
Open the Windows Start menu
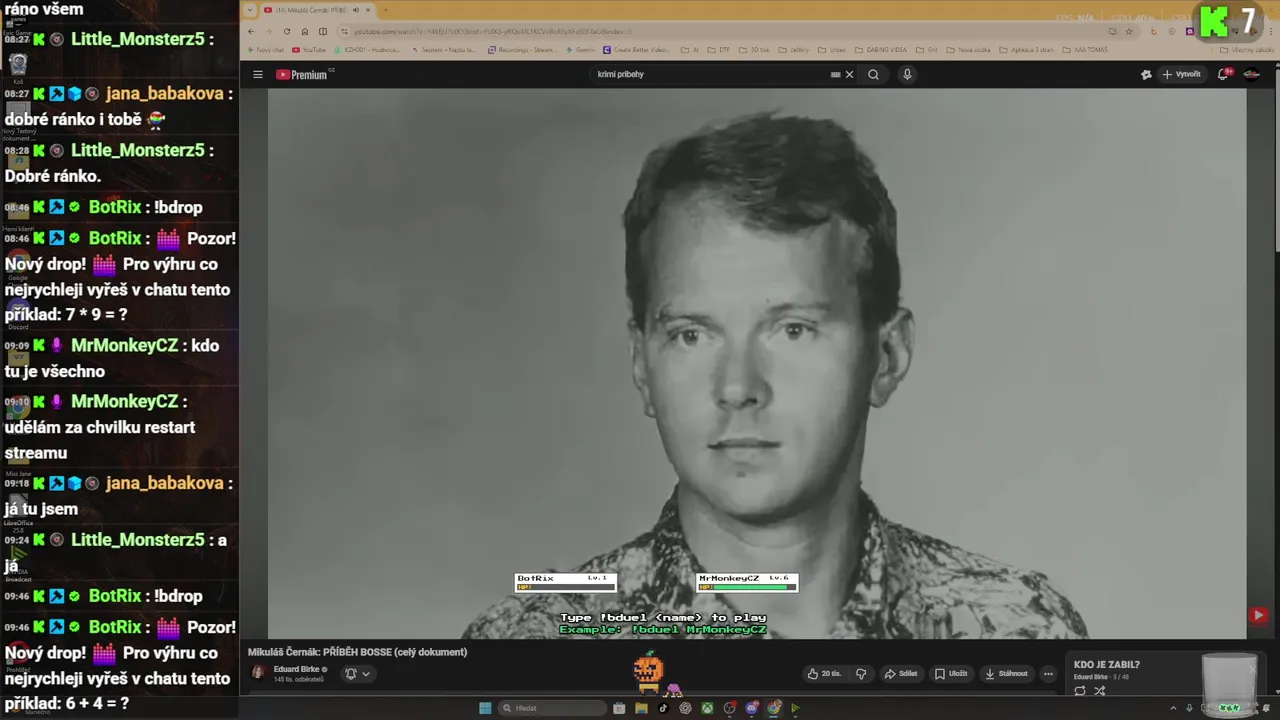tap(485, 708)
